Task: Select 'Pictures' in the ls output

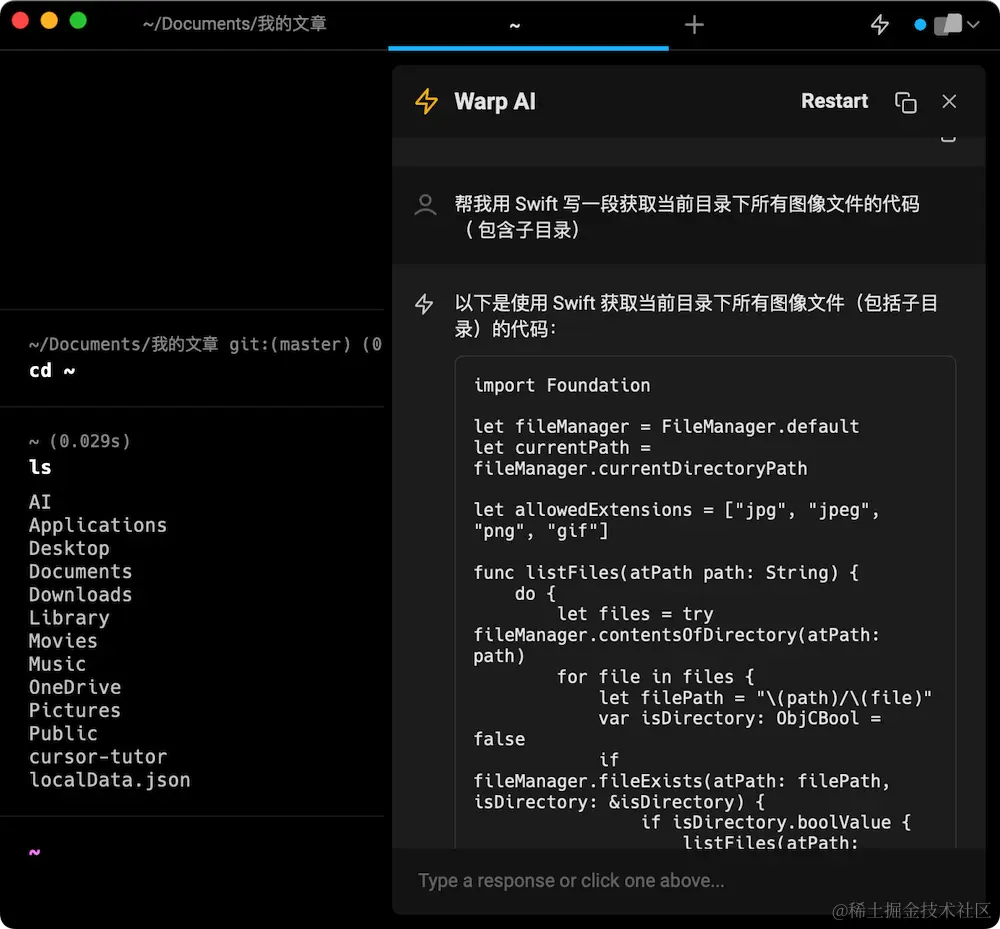Action: (x=75, y=710)
